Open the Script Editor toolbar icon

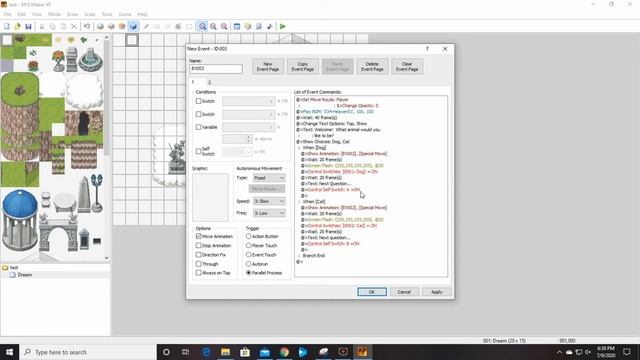click(258, 27)
